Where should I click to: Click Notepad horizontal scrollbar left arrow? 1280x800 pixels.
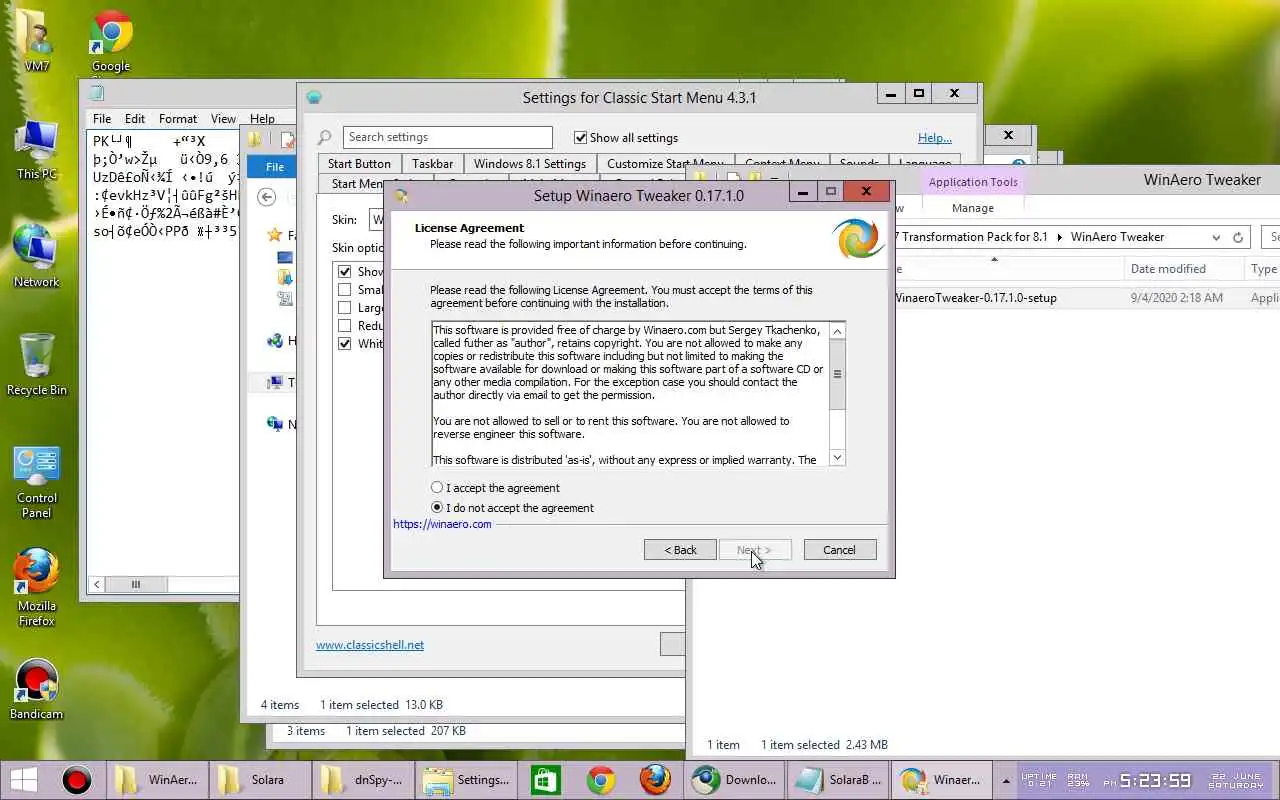(x=97, y=584)
